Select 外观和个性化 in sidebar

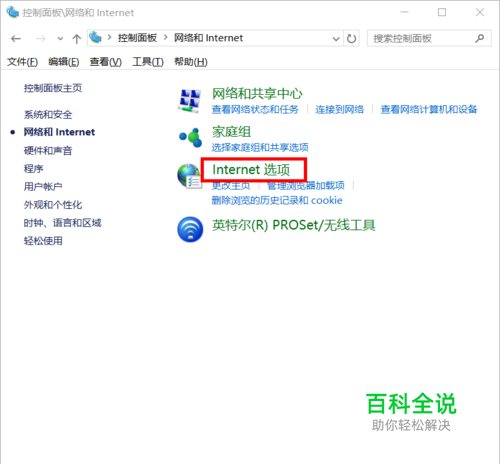click(53, 205)
